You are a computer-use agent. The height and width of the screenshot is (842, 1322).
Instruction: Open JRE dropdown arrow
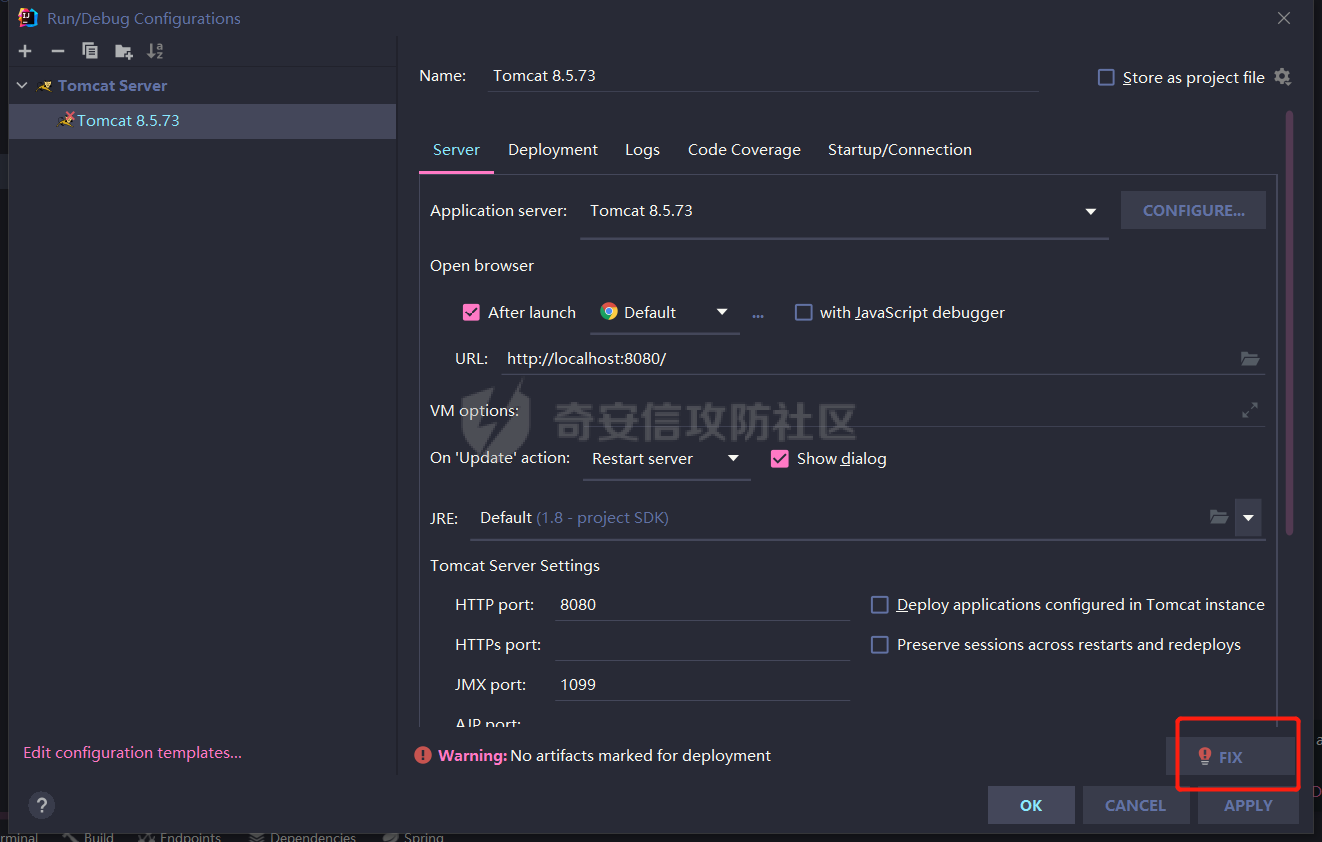1248,518
